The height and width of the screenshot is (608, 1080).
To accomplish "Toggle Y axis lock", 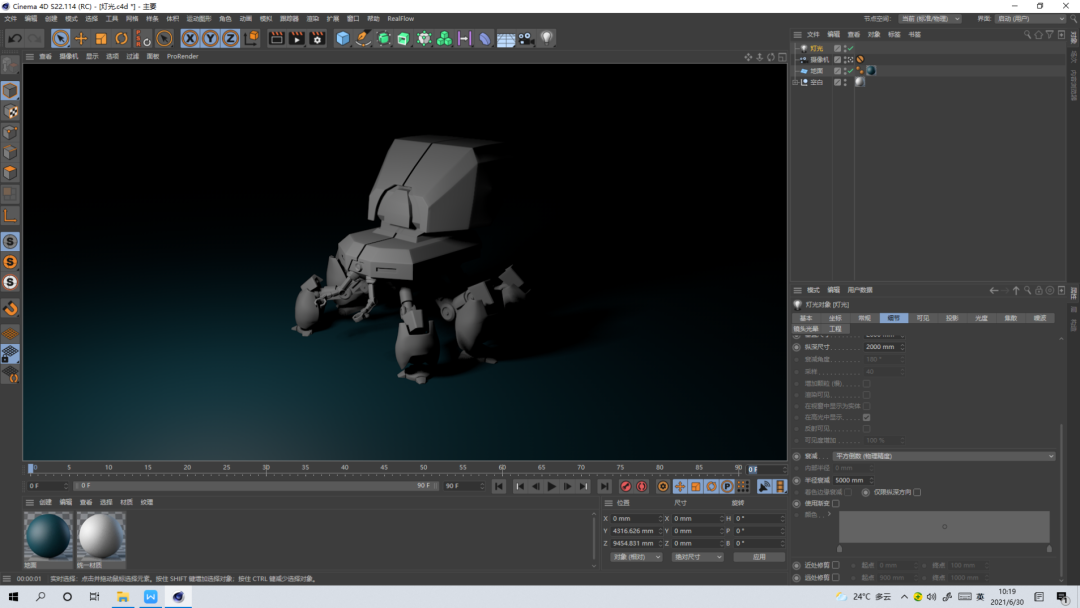I will point(210,39).
